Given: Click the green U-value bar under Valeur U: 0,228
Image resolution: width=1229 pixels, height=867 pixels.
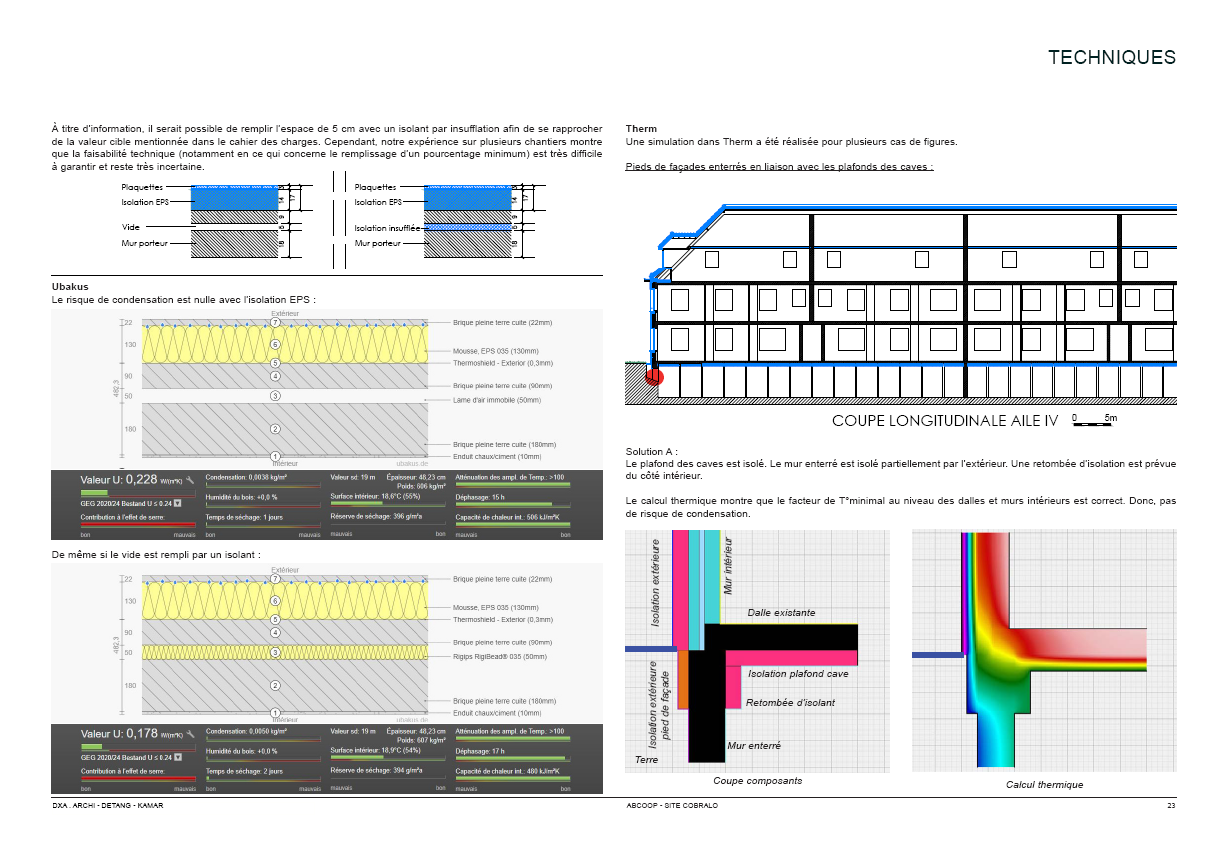Looking at the screenshot, I should point(94,493).
